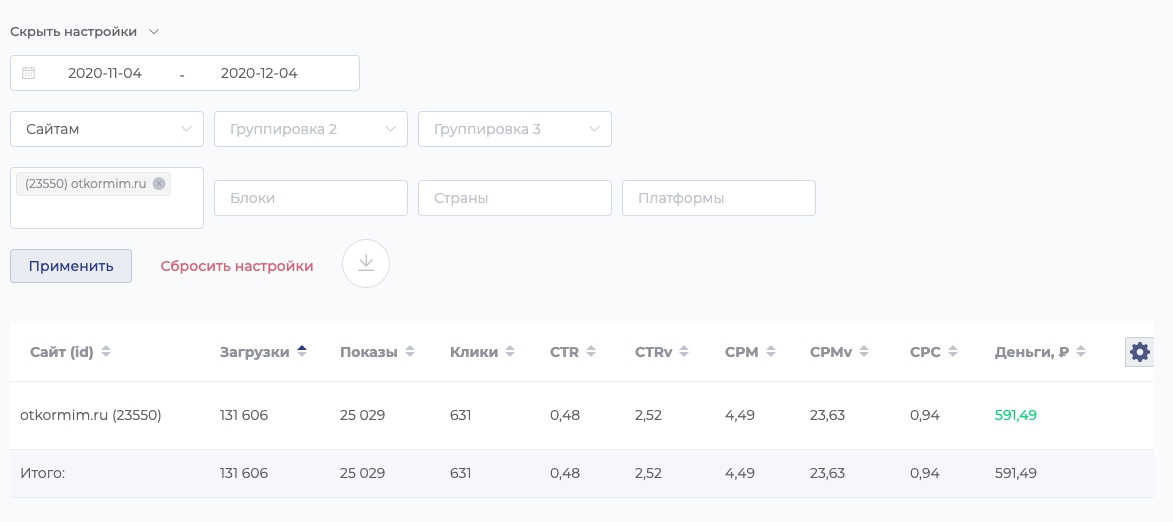The width and height of the screenshot is (1173, 522).
Task: Sort table by Деньги column
Action: click(x=1042, y=352)
